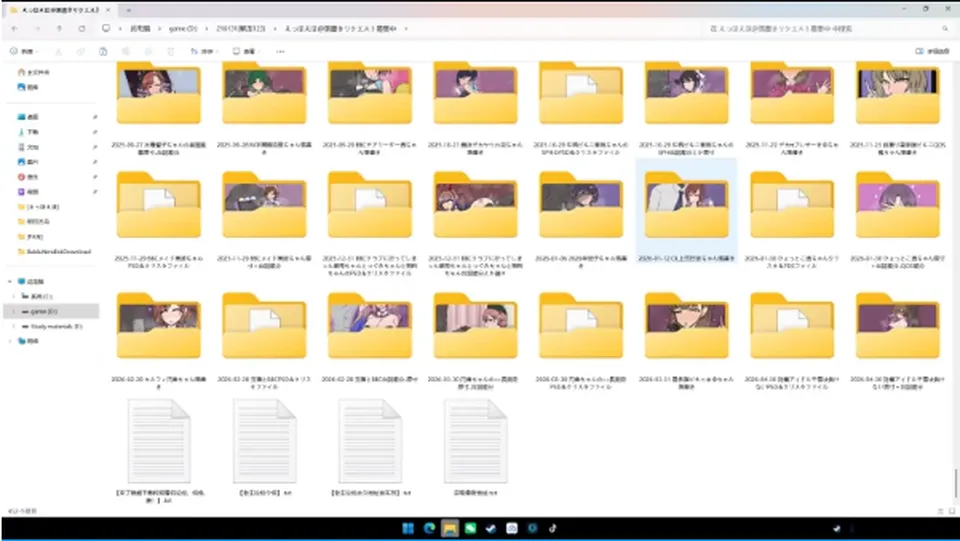
Task: Launch Microsoft Edge from the taskbar
Action: (x=429, y=528)
